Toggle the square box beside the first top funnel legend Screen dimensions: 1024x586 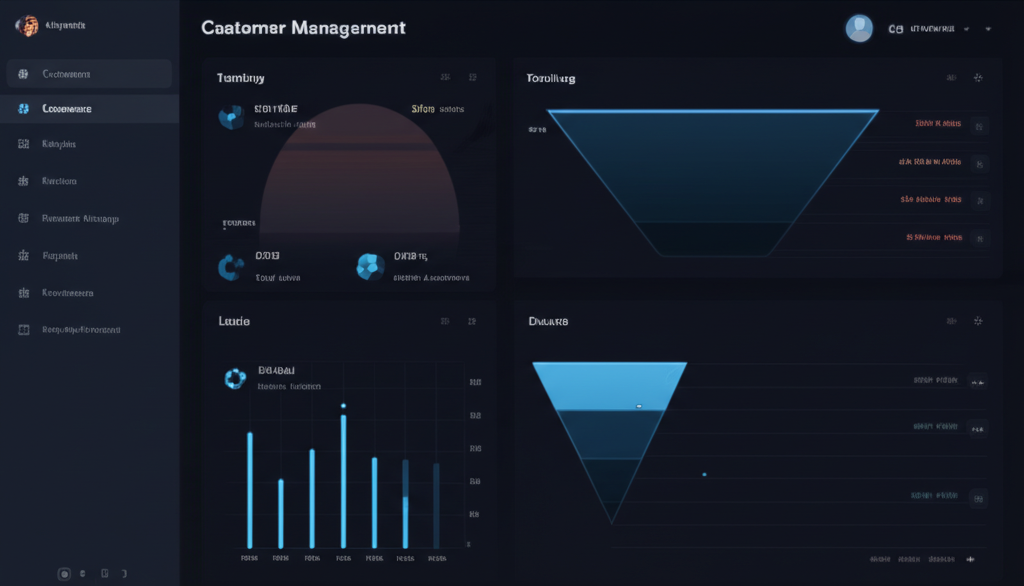tap(979, 125)
